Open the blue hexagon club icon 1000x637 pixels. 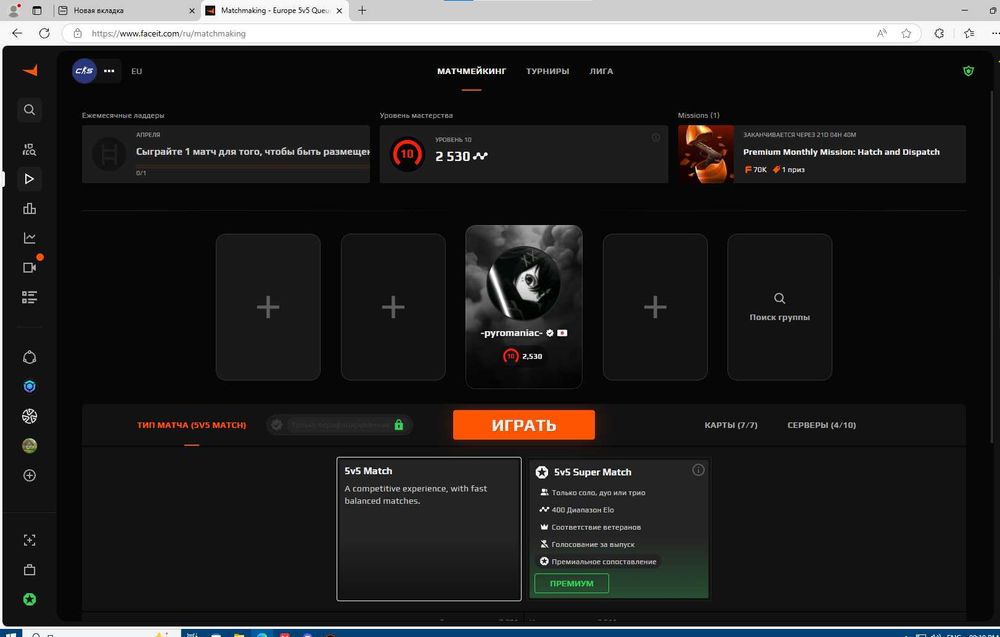point(29,387)
